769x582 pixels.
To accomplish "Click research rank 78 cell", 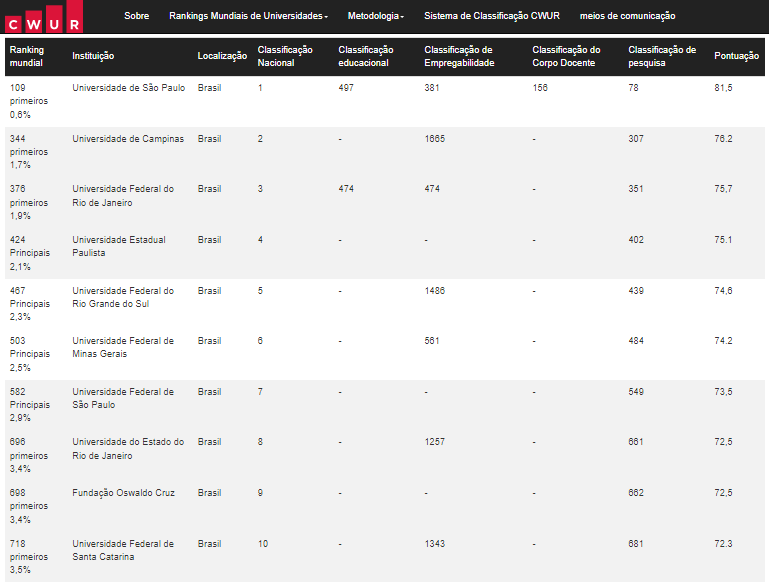I will click(634, 88).
